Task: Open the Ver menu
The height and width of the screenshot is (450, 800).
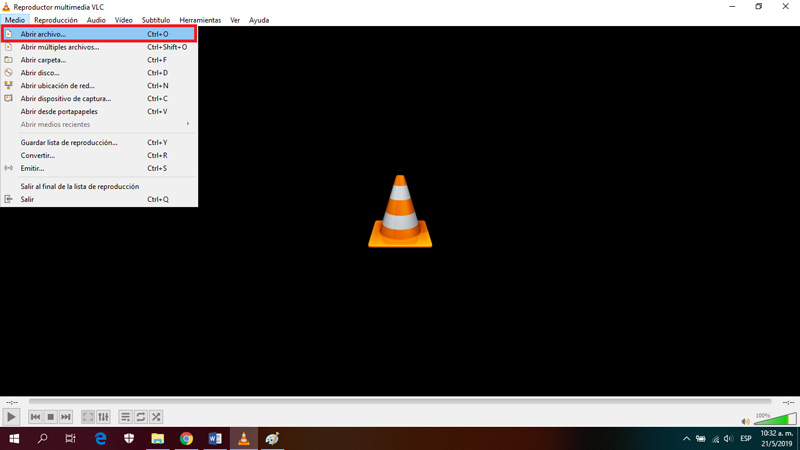Action: pyautogui.click(x=235, y=20)
